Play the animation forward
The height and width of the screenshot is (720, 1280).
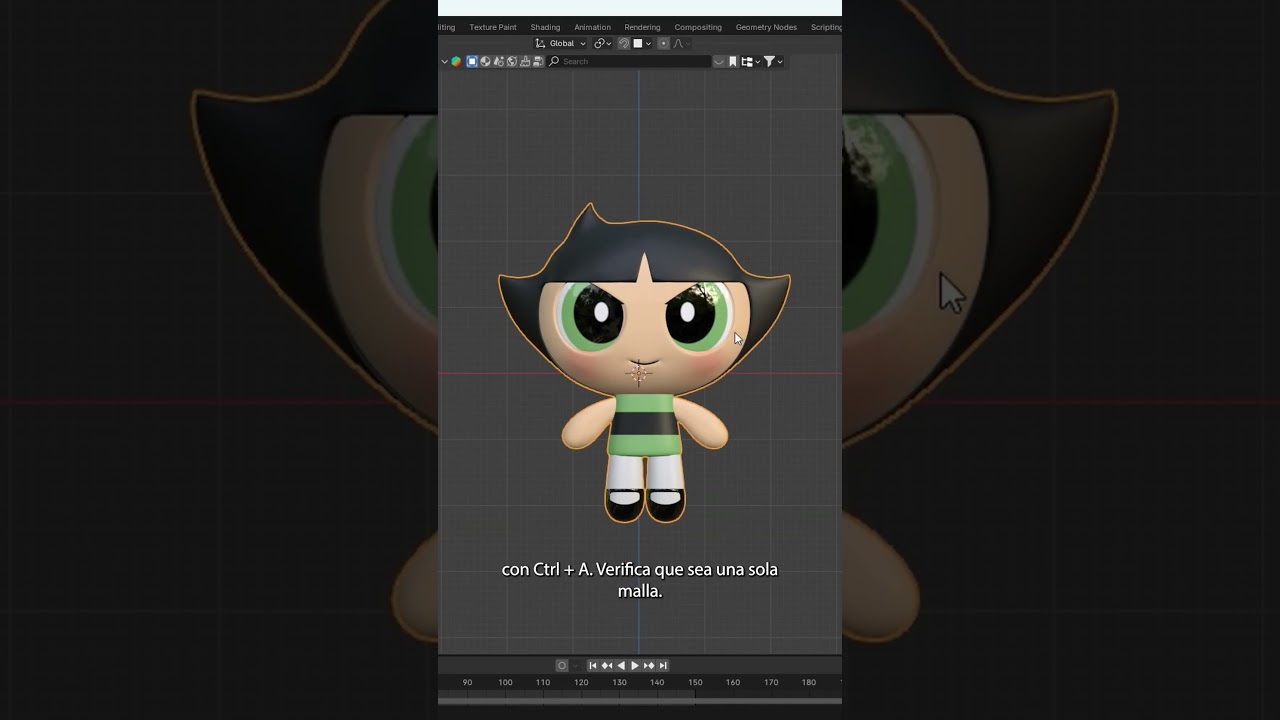635,665
